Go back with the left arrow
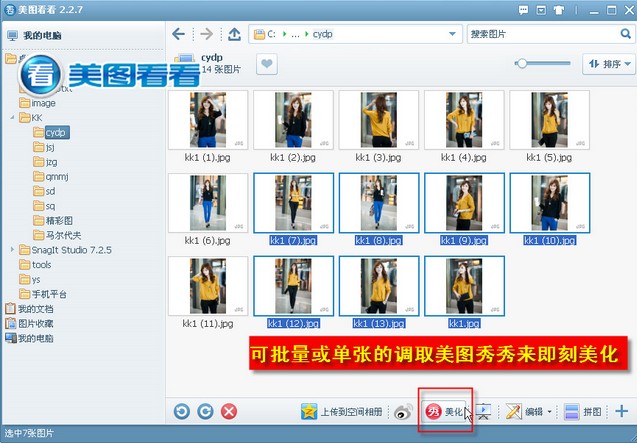 pos(178,34)
